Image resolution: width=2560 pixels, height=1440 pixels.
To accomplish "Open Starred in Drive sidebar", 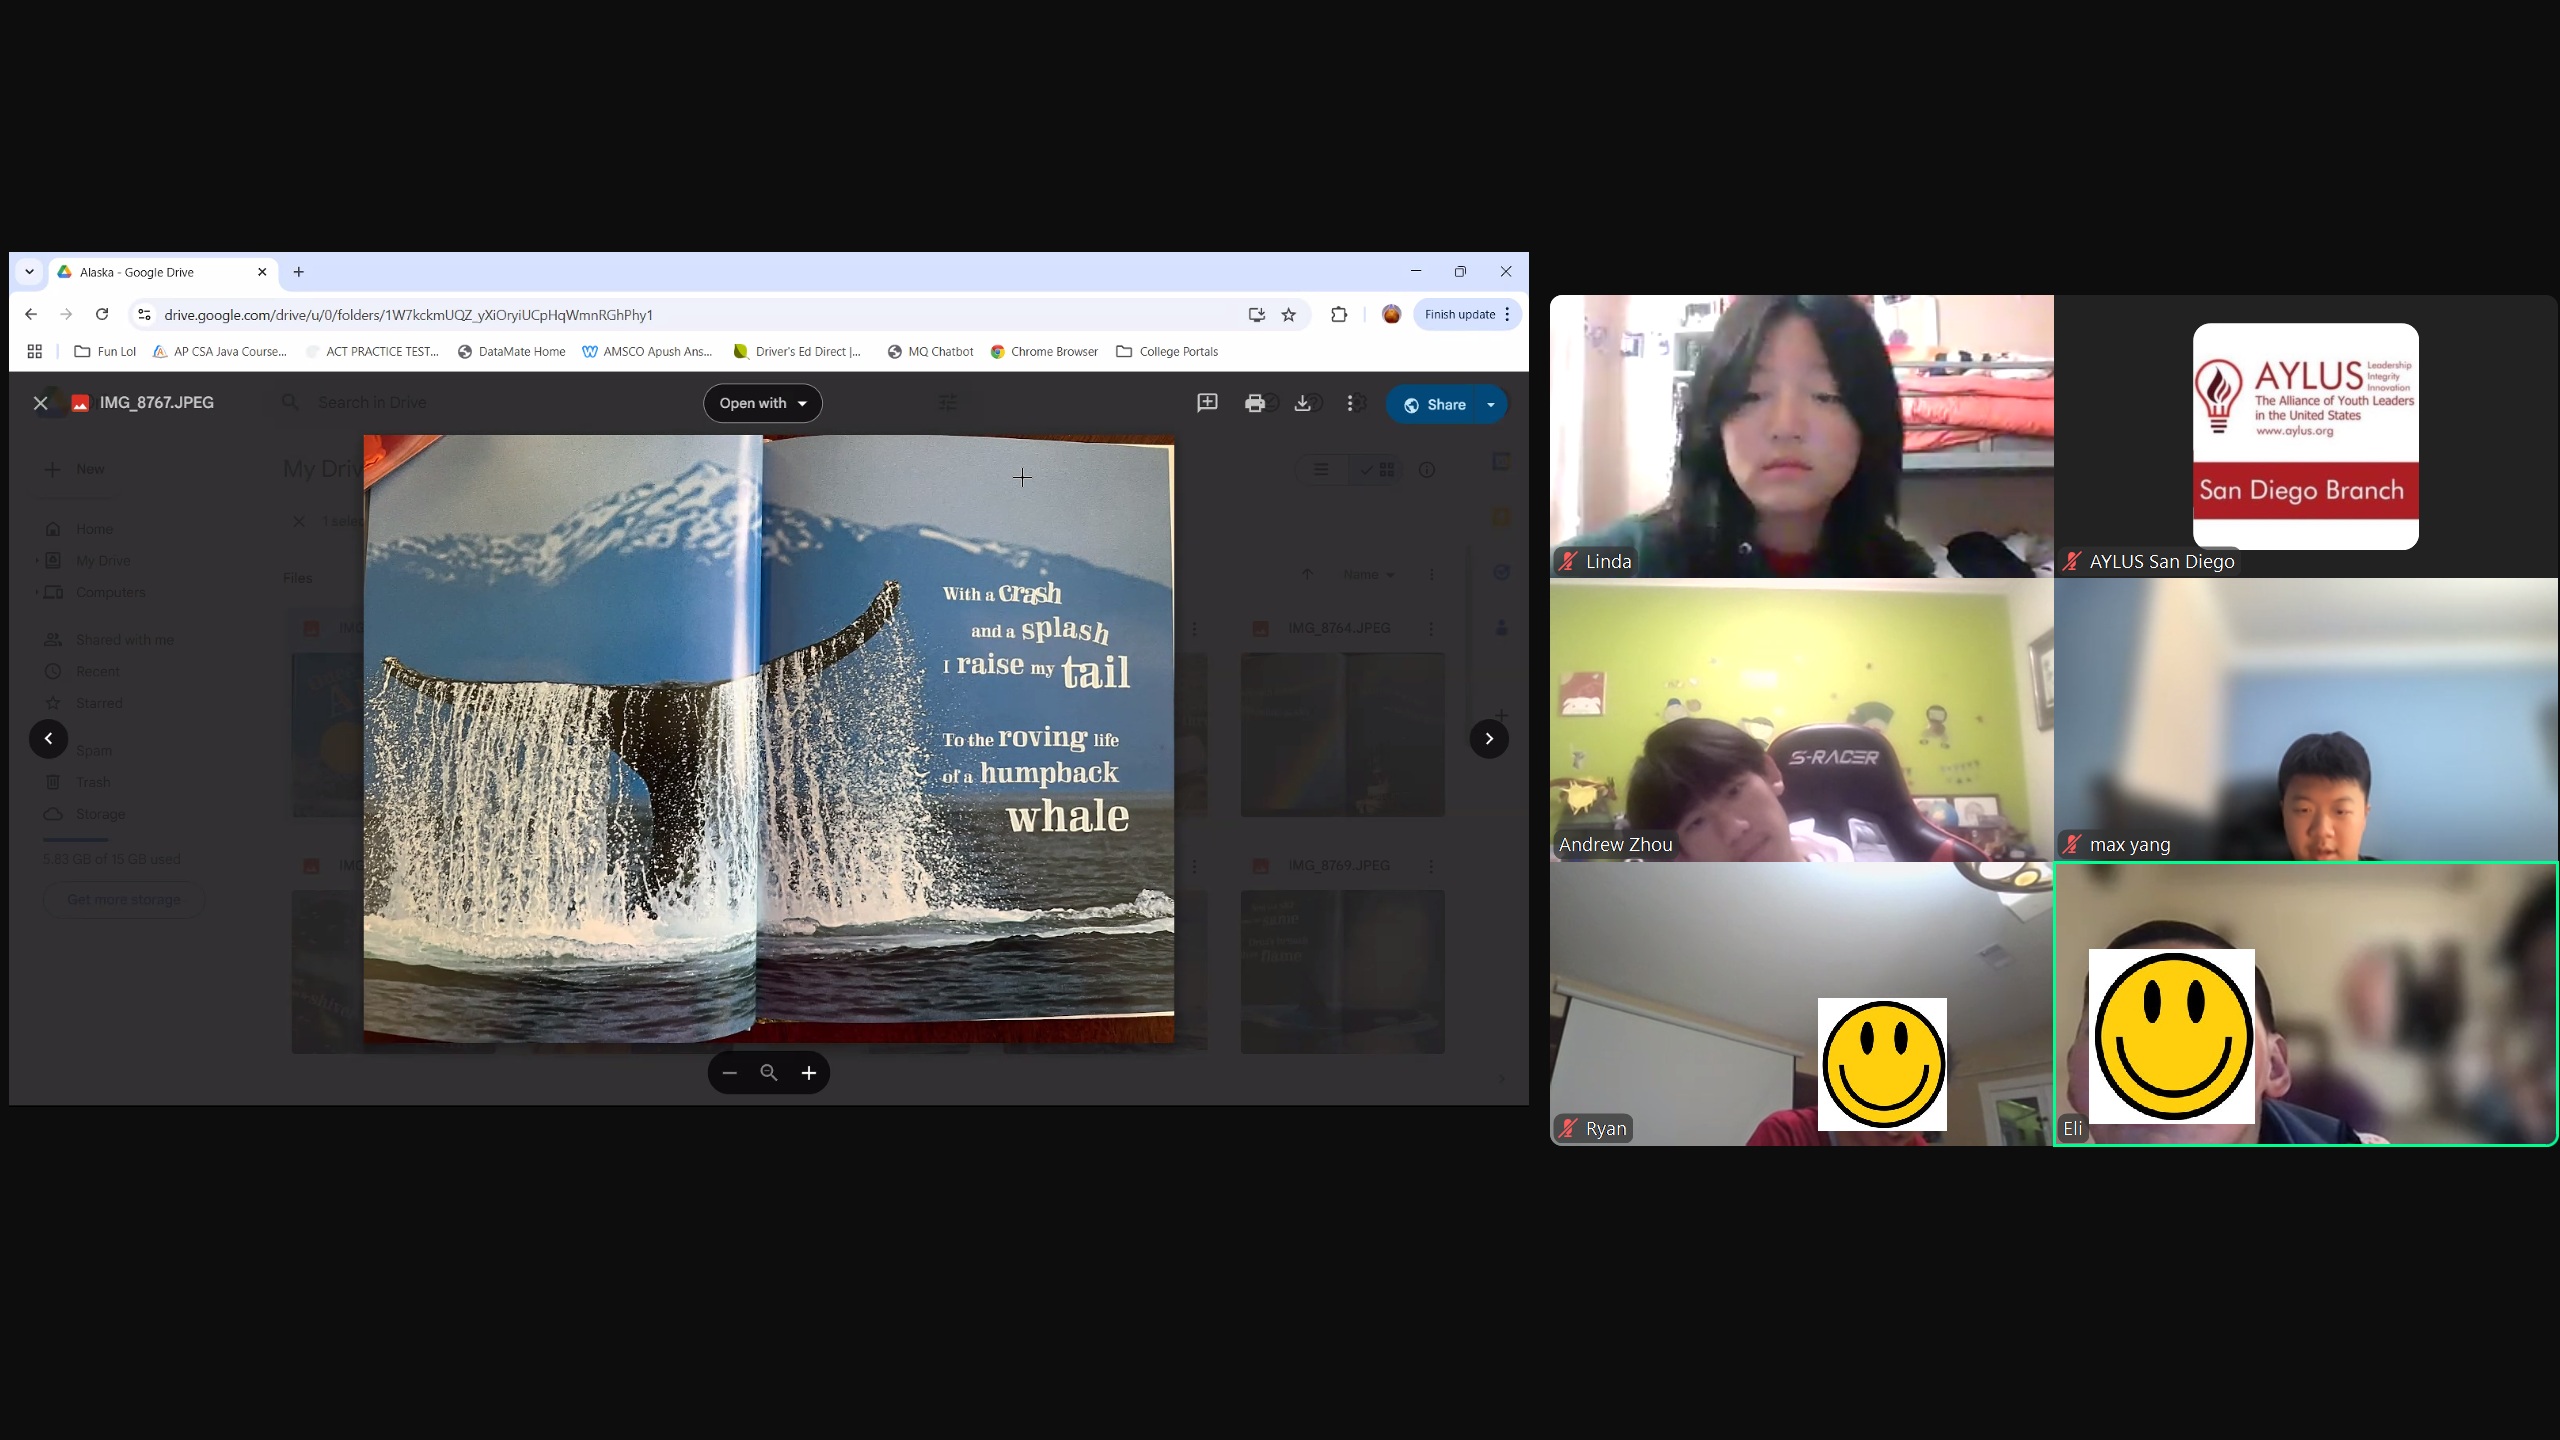I will [84, 703].
